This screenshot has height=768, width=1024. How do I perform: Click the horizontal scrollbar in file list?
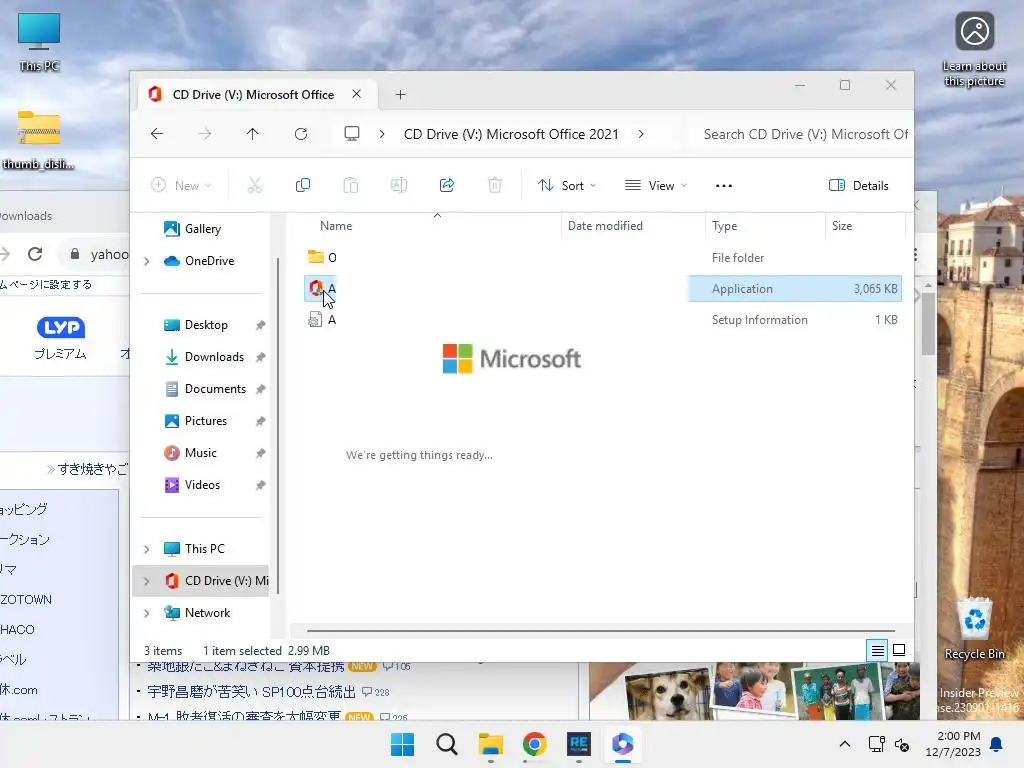pyautogui.click(x=600, y=631)
